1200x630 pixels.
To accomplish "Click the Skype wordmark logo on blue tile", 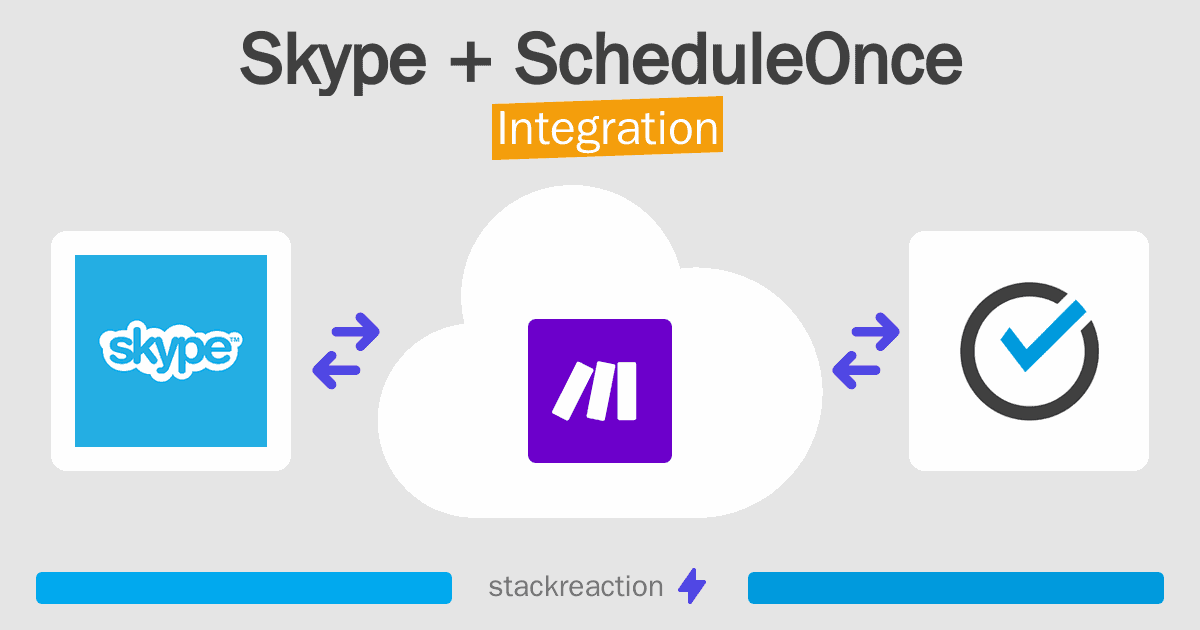I will coord(171,352).
